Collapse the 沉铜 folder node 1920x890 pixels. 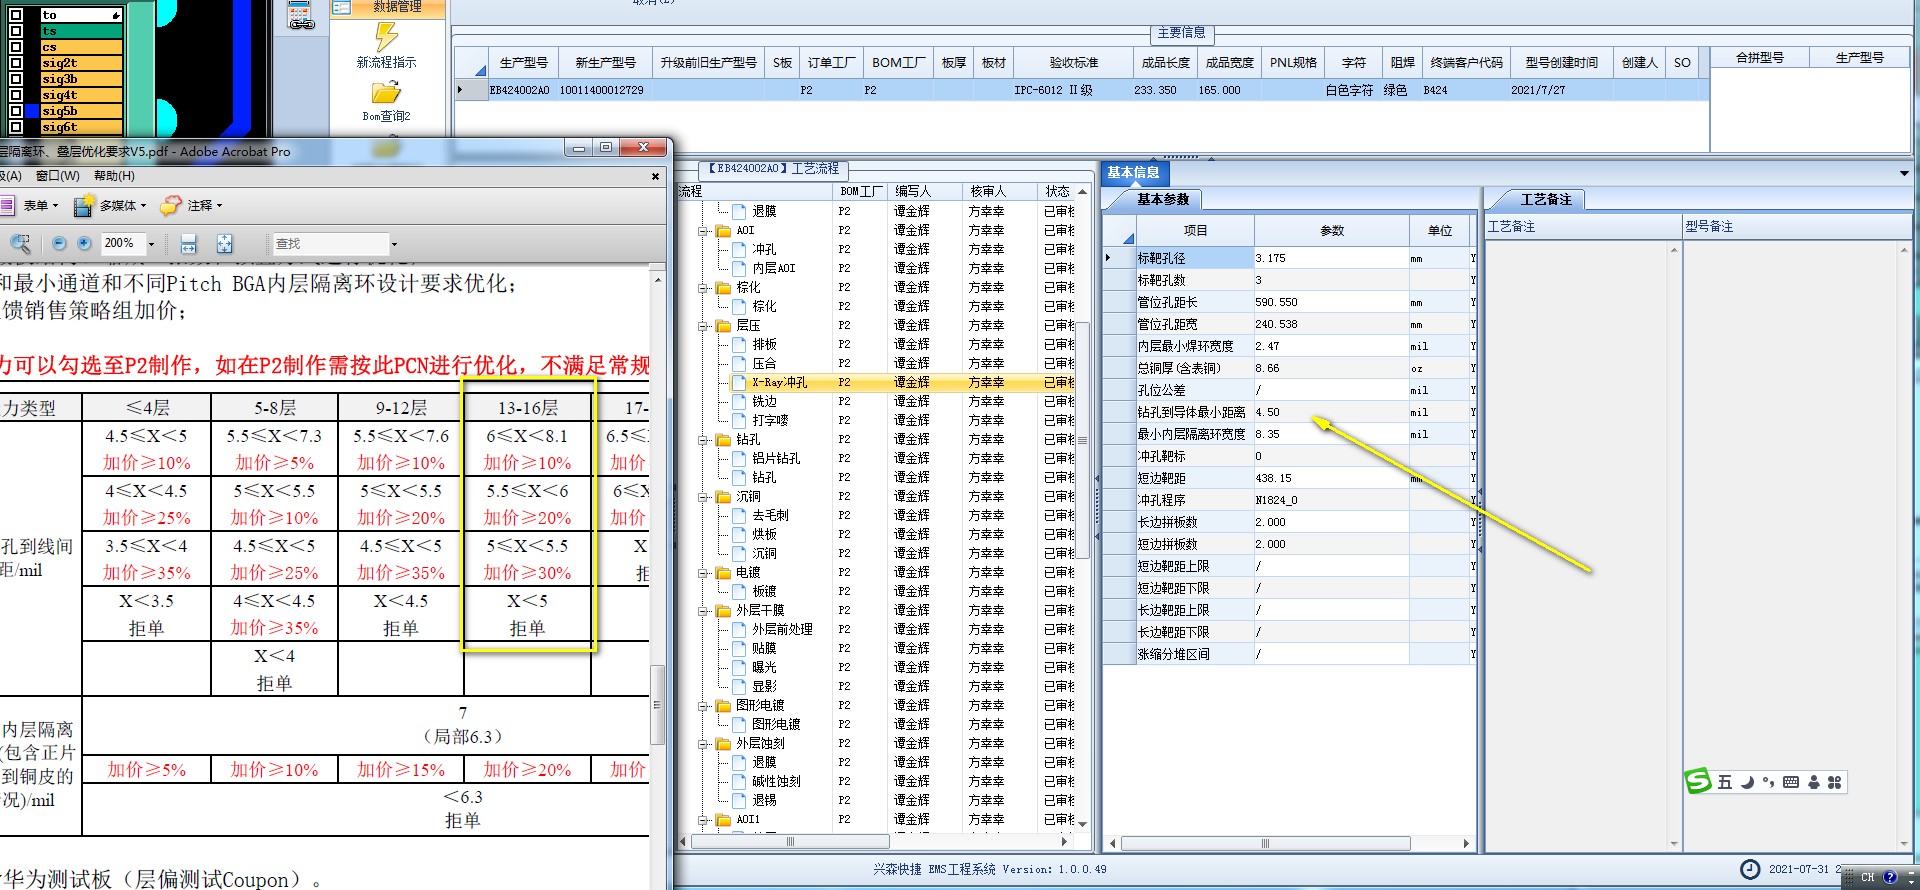(x=704, y=496)
